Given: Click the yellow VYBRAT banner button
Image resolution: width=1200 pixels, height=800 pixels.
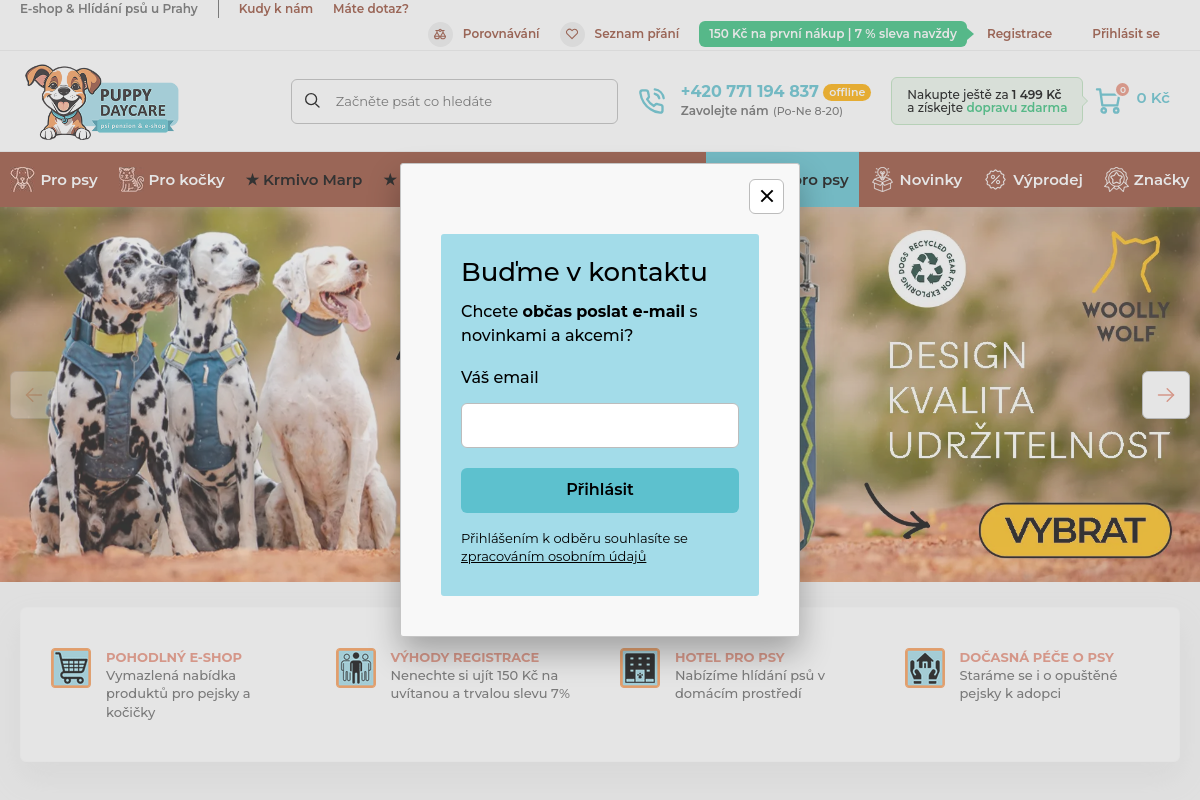Looking at the screenshot, I should click(1075, 530).
